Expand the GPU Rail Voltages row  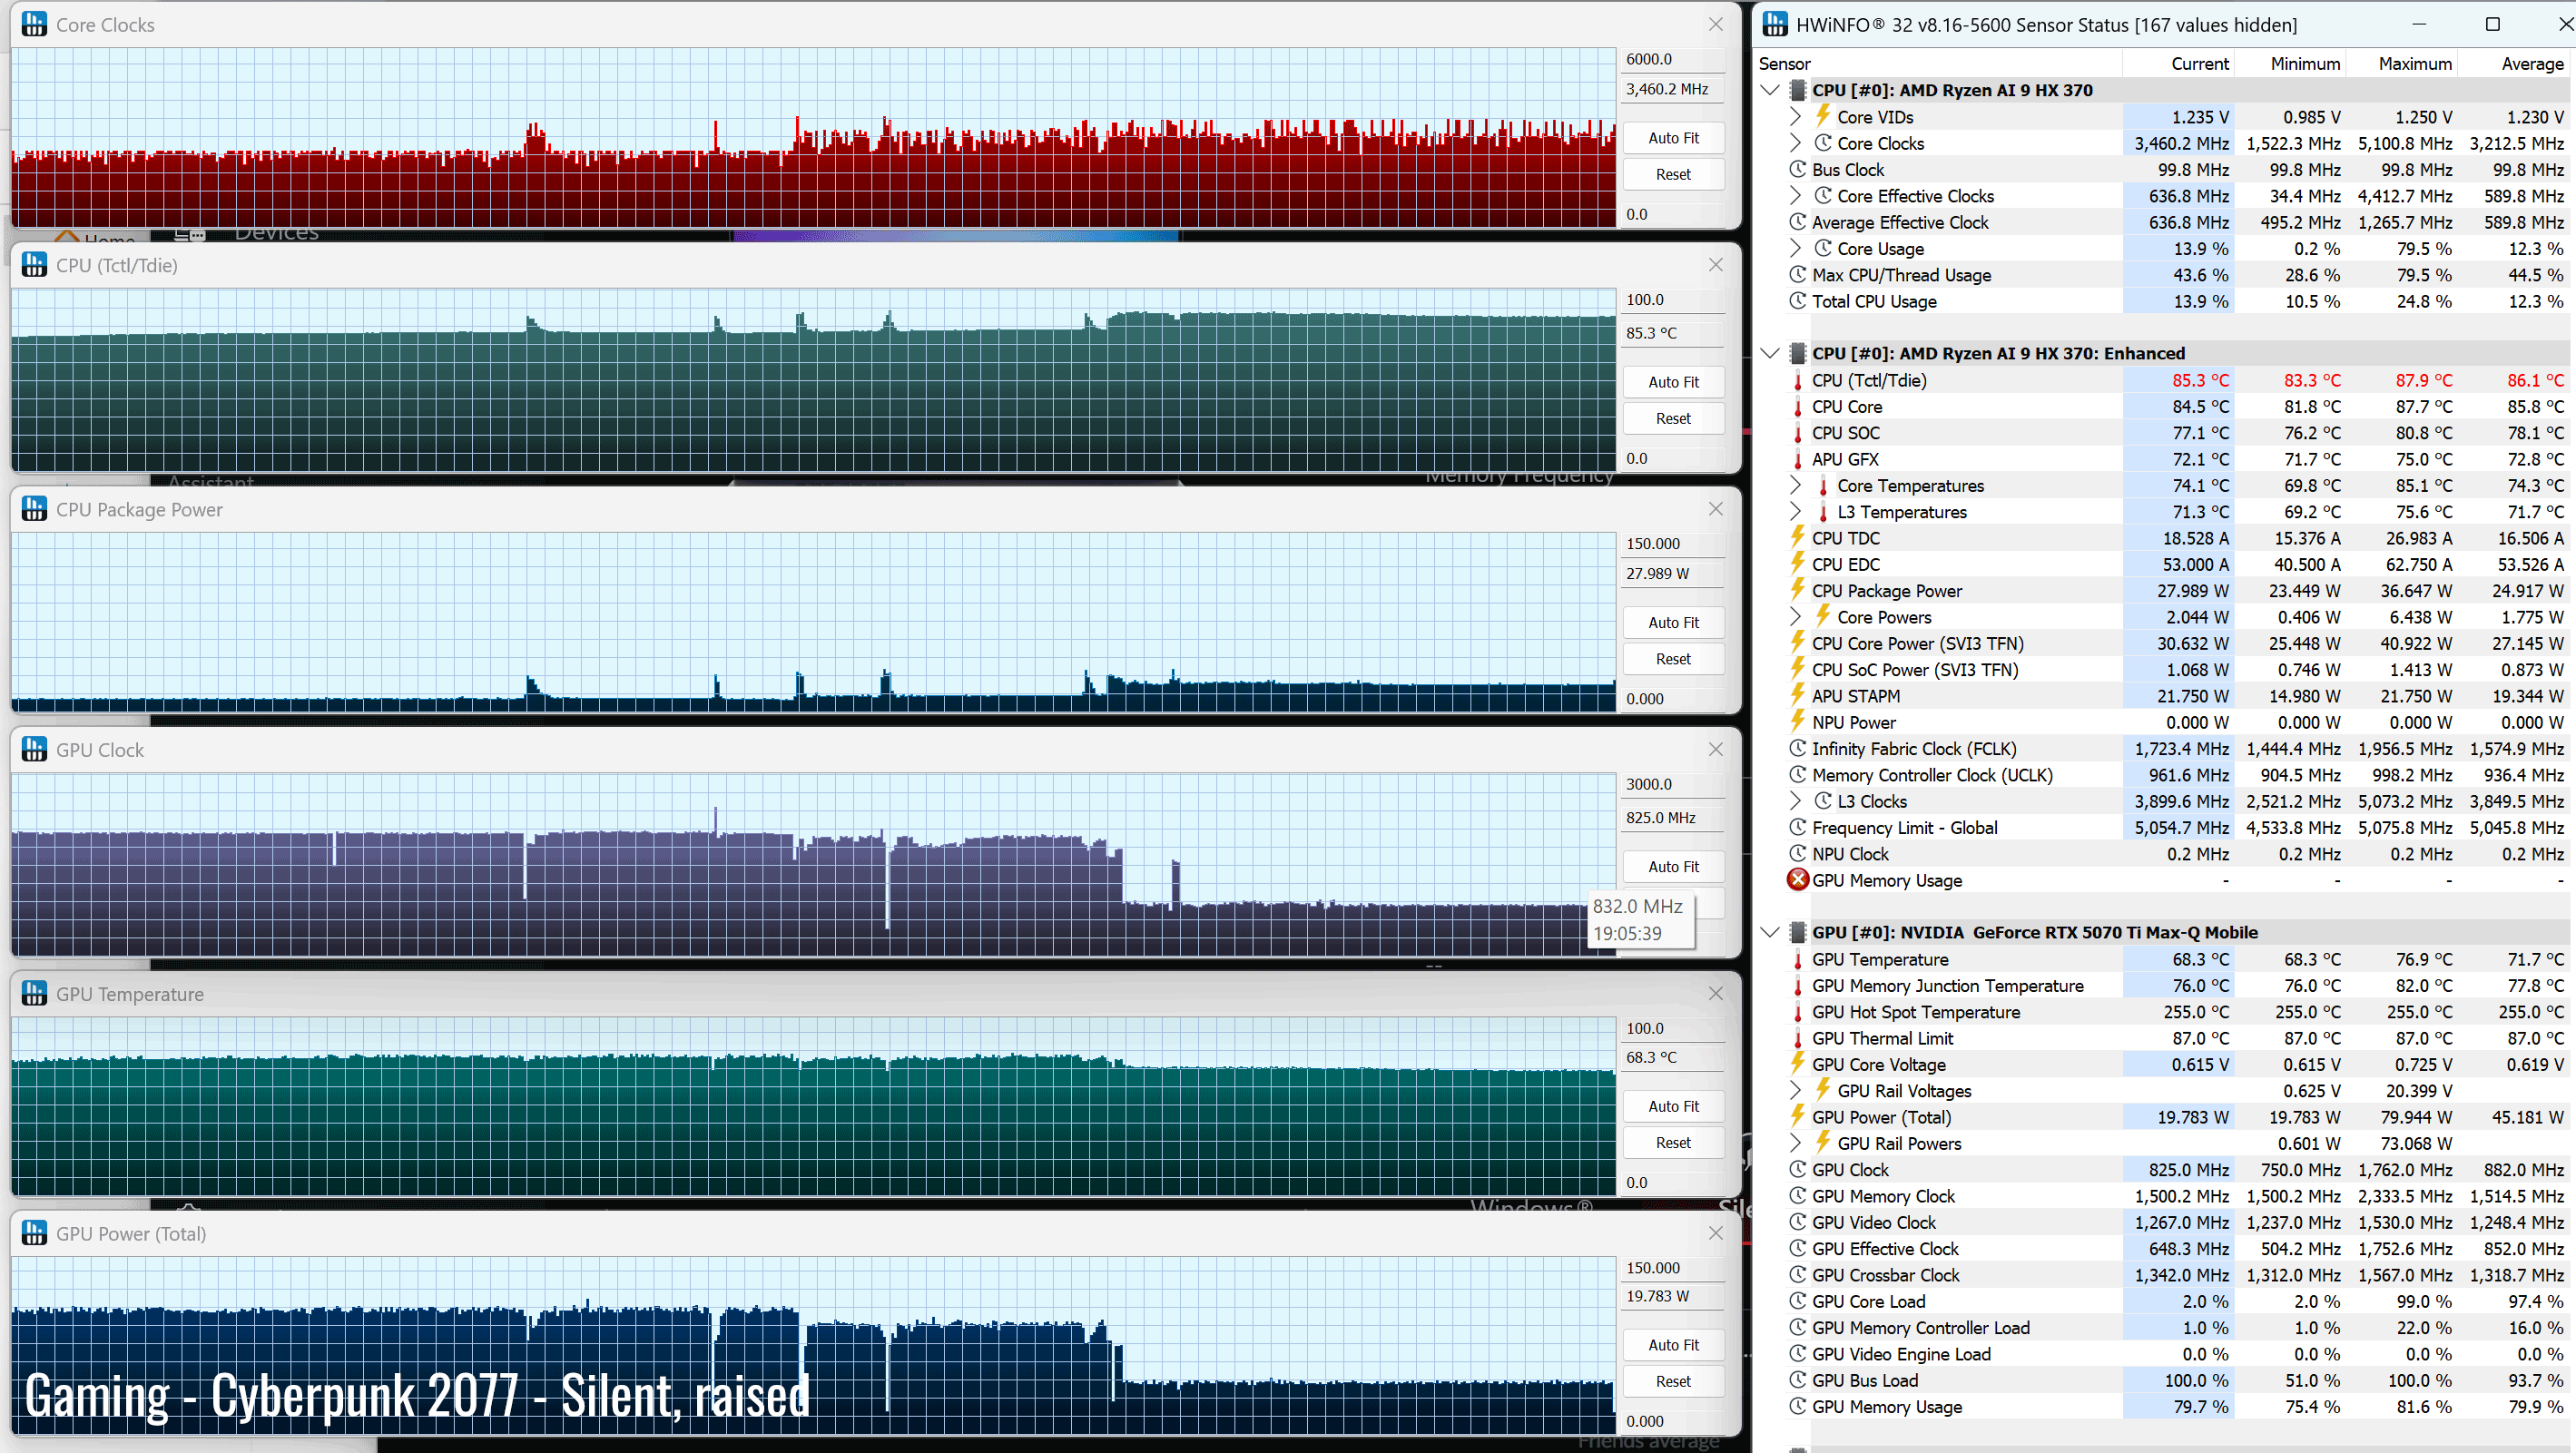pyautogui.click(x=1795, y=1090)
